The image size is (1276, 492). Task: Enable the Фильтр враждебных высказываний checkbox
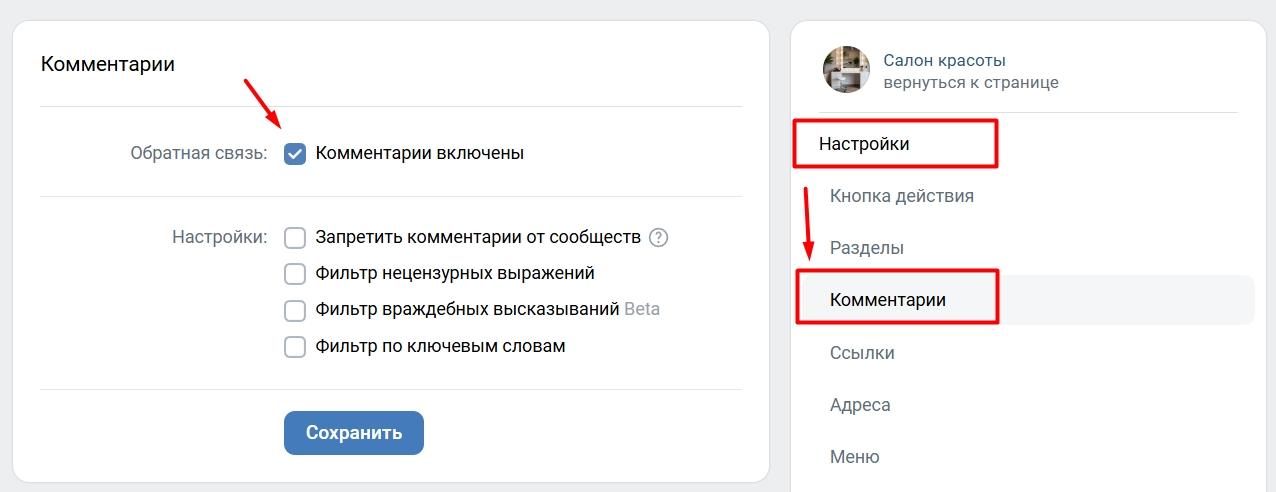(x=295, y=310)
